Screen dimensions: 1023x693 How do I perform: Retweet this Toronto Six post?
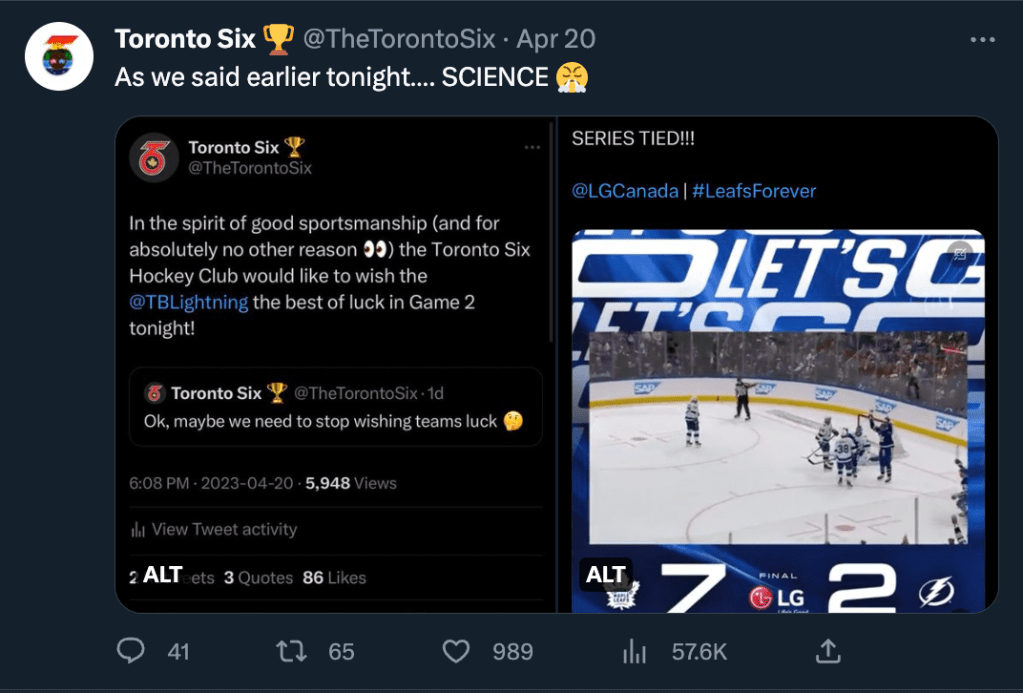291,651
